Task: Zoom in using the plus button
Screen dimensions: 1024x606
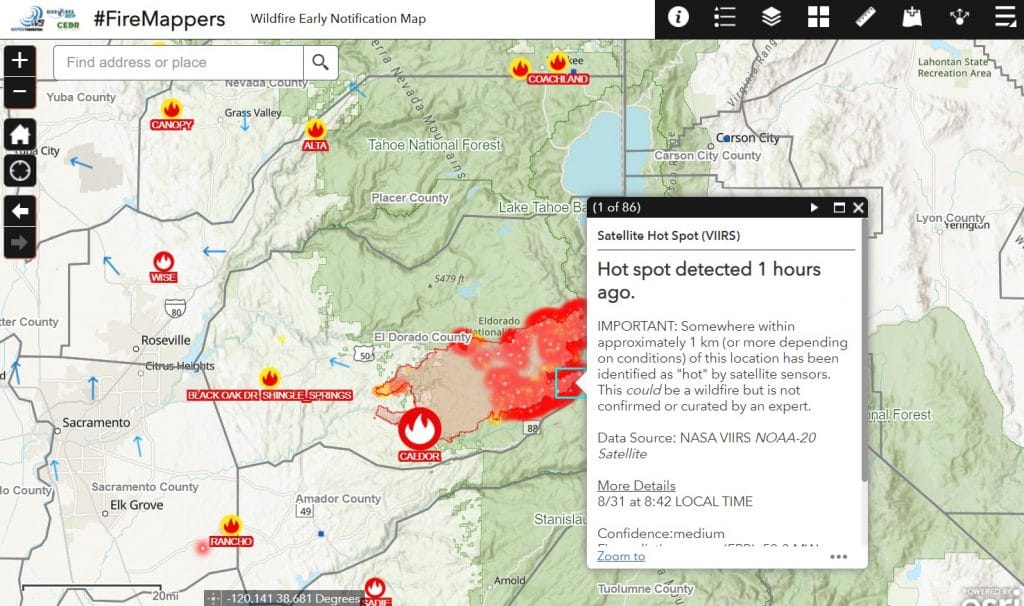Action: click(x=19, y=61)
